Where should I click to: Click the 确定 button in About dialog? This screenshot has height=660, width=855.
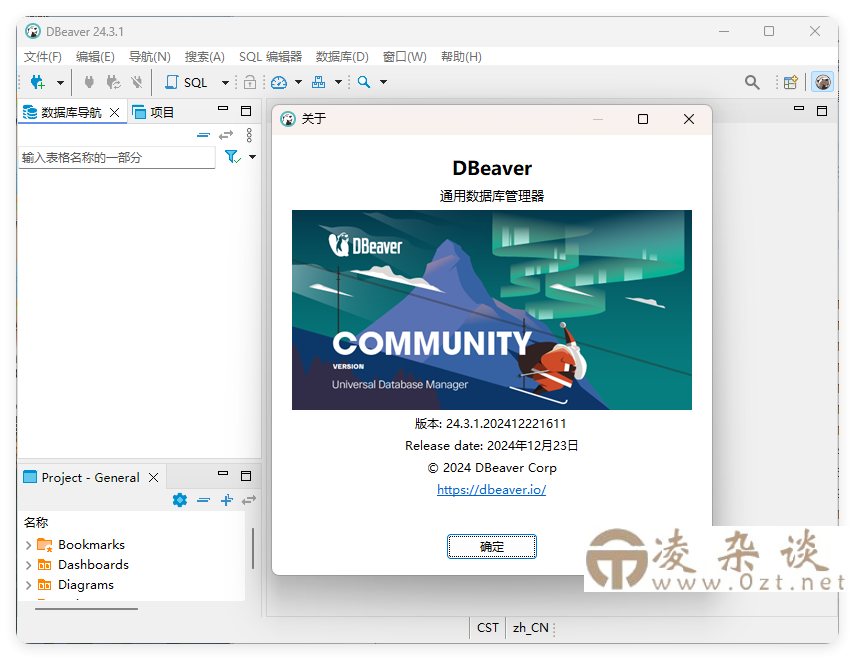(x=492, y=547)
